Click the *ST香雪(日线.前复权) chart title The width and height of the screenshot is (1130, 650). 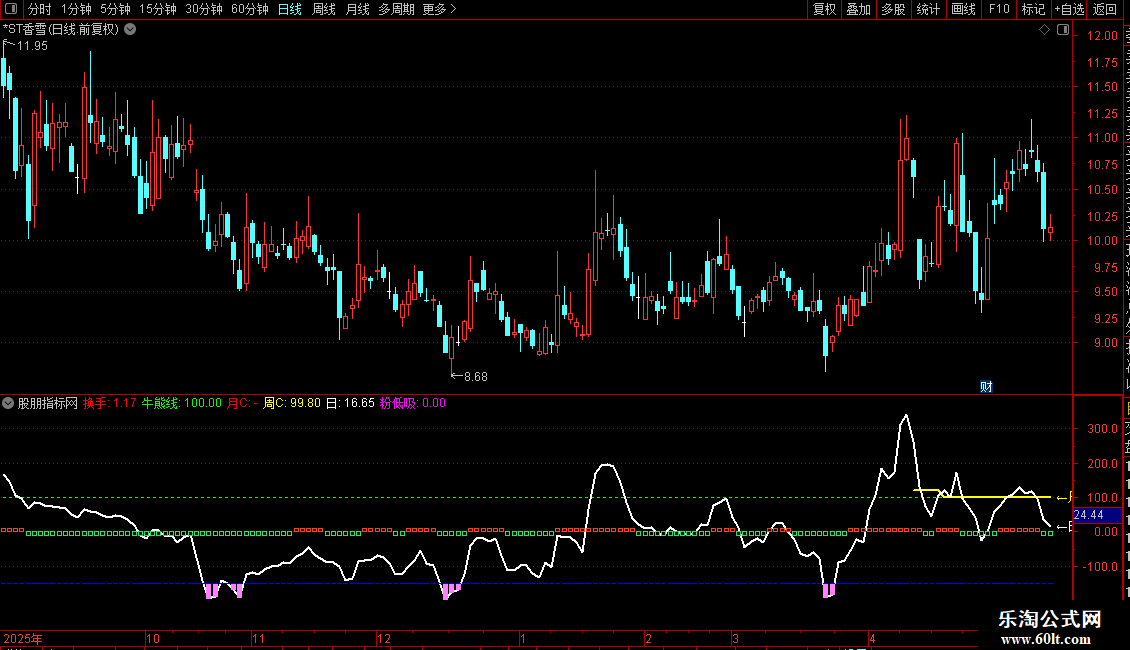[x=61, y=30]
